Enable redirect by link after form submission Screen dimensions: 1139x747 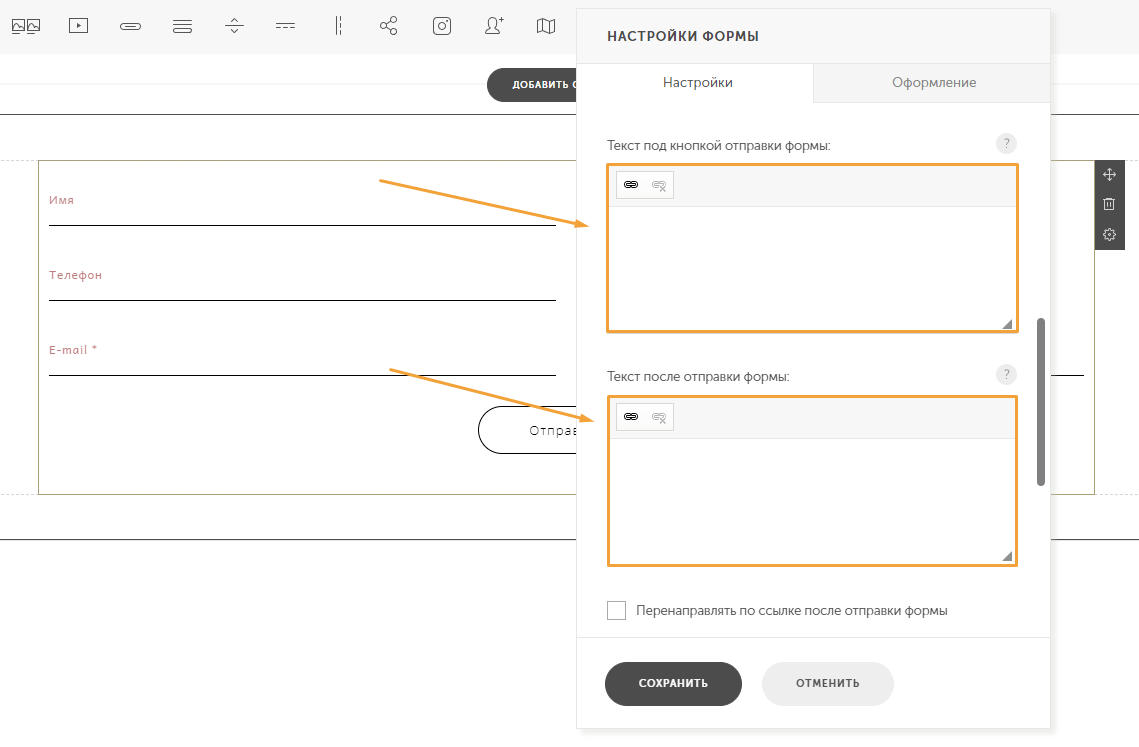(617, 610)
